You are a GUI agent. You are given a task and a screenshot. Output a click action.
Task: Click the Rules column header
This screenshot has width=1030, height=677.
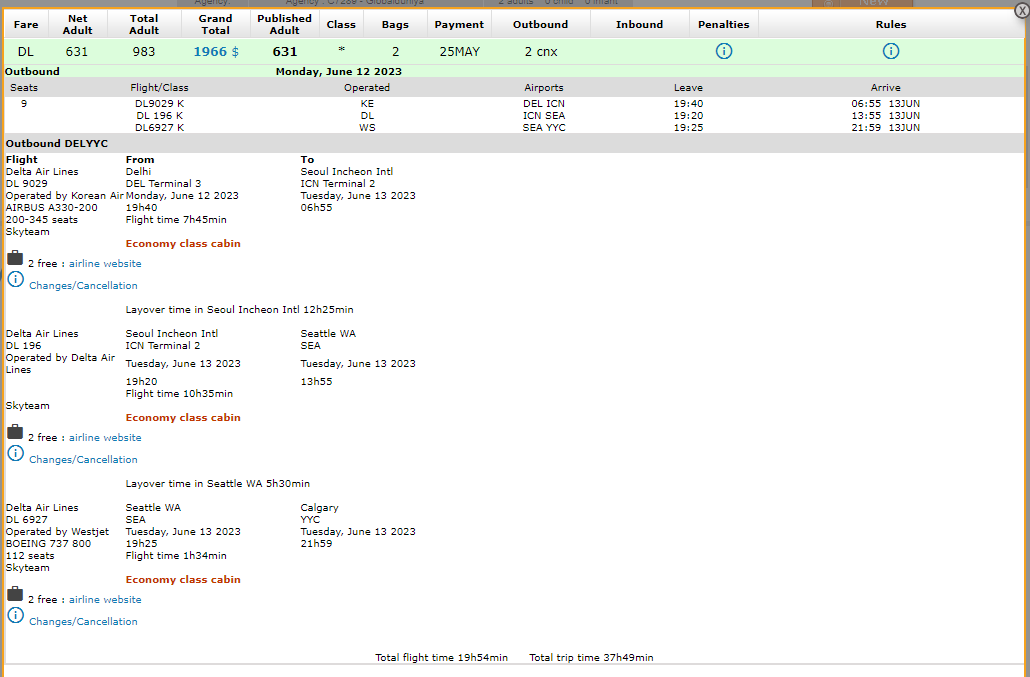pyautogui.click(x=890, y=24)
